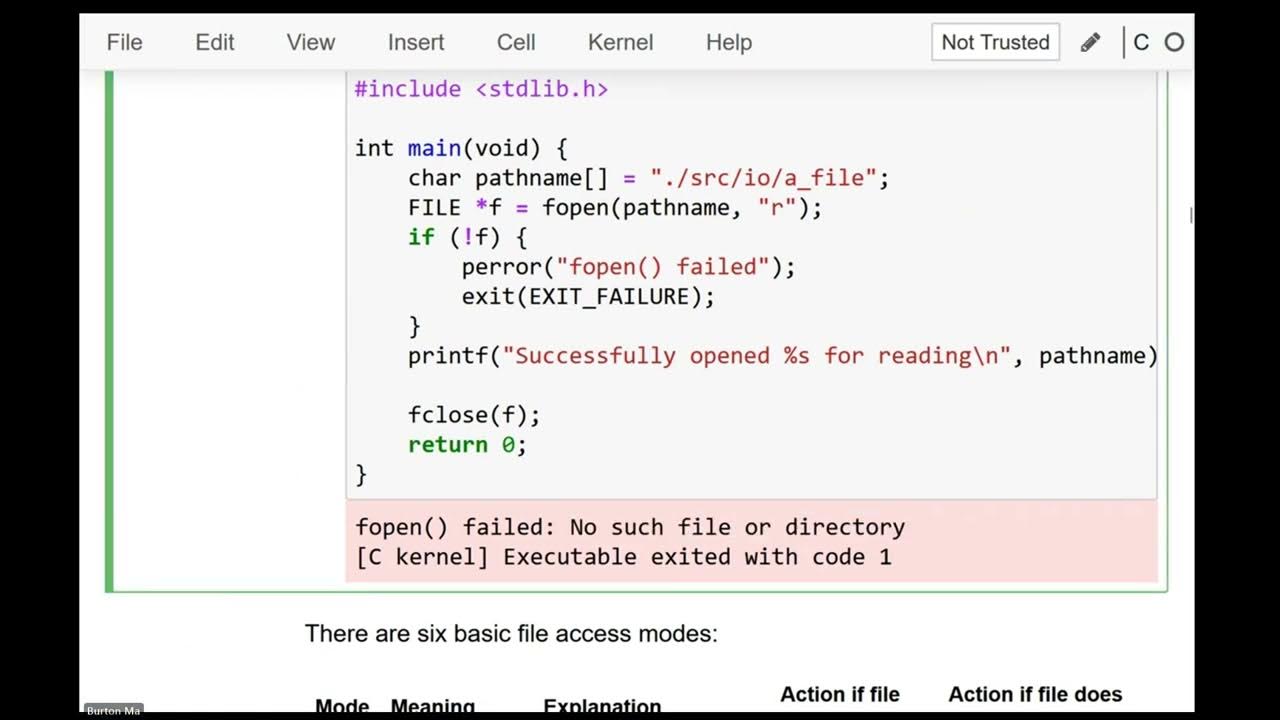1280x720 pixels.
Task: Click the Burton Ma name label
Action: 112,711
